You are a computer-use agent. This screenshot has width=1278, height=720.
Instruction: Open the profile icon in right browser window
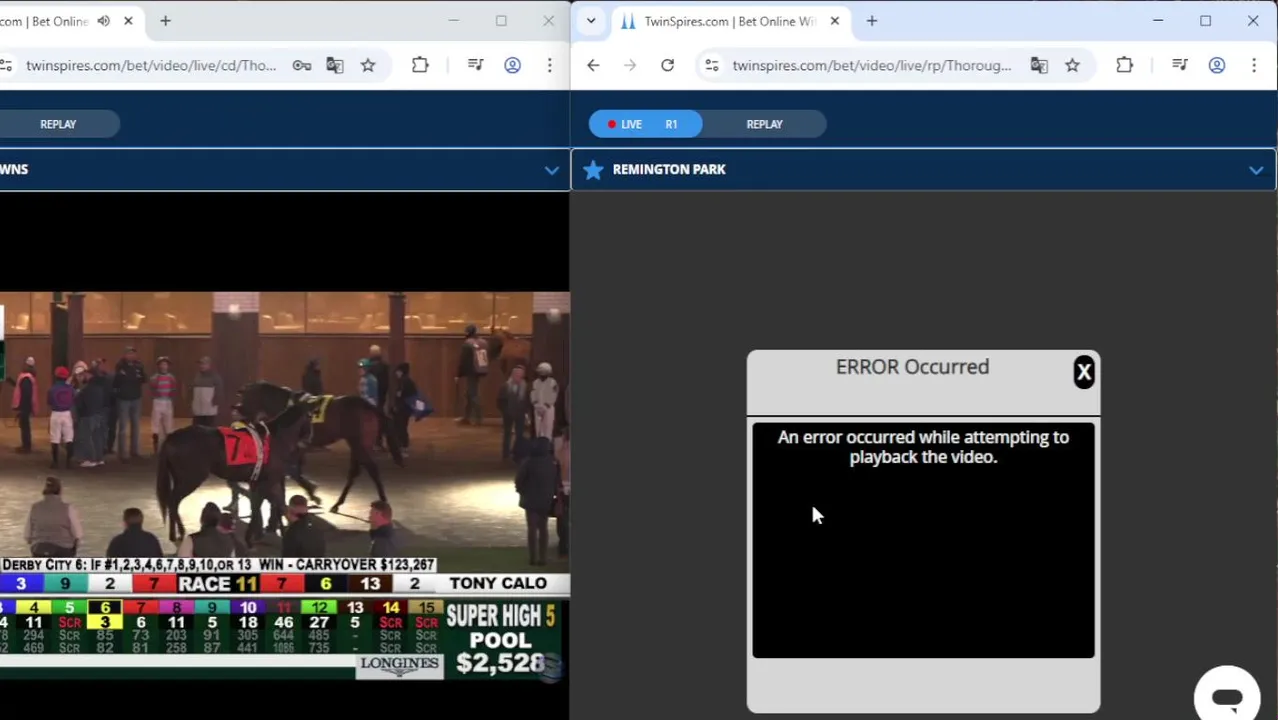1217,65
